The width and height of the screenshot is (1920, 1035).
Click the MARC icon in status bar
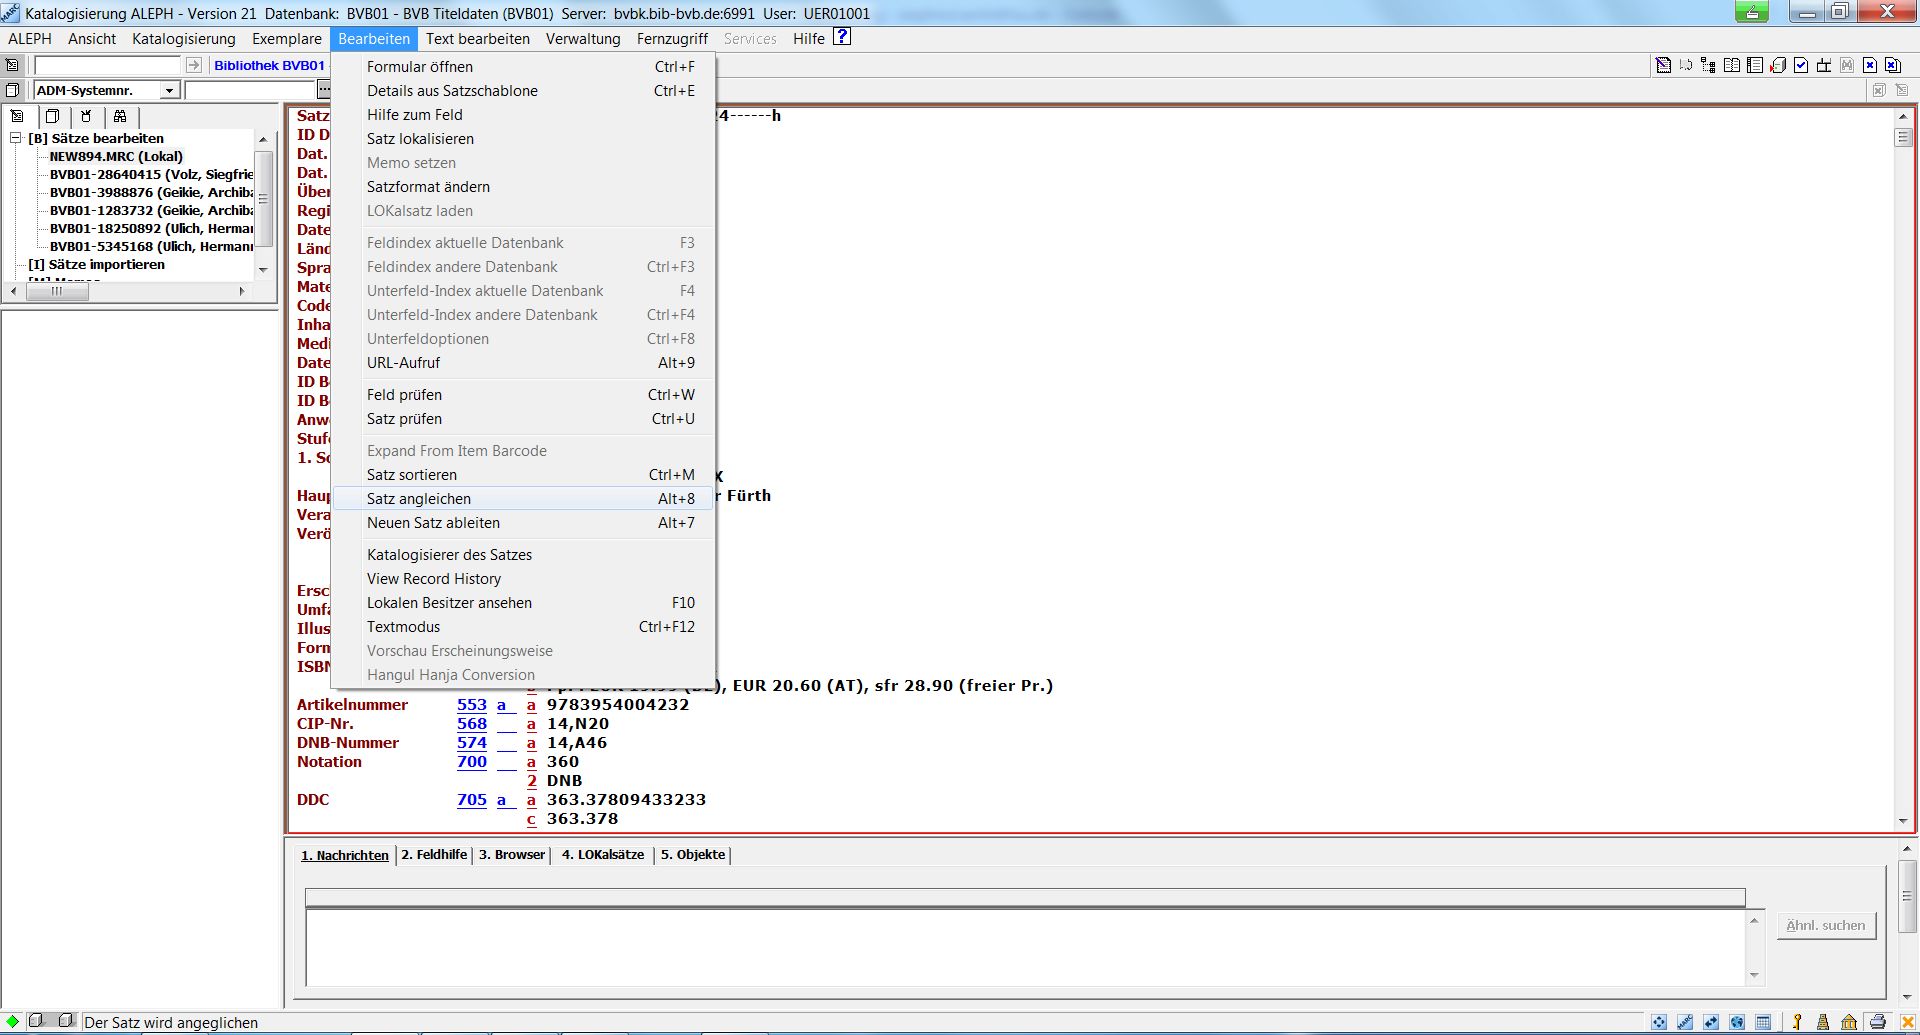(x=1685, y=1022)
